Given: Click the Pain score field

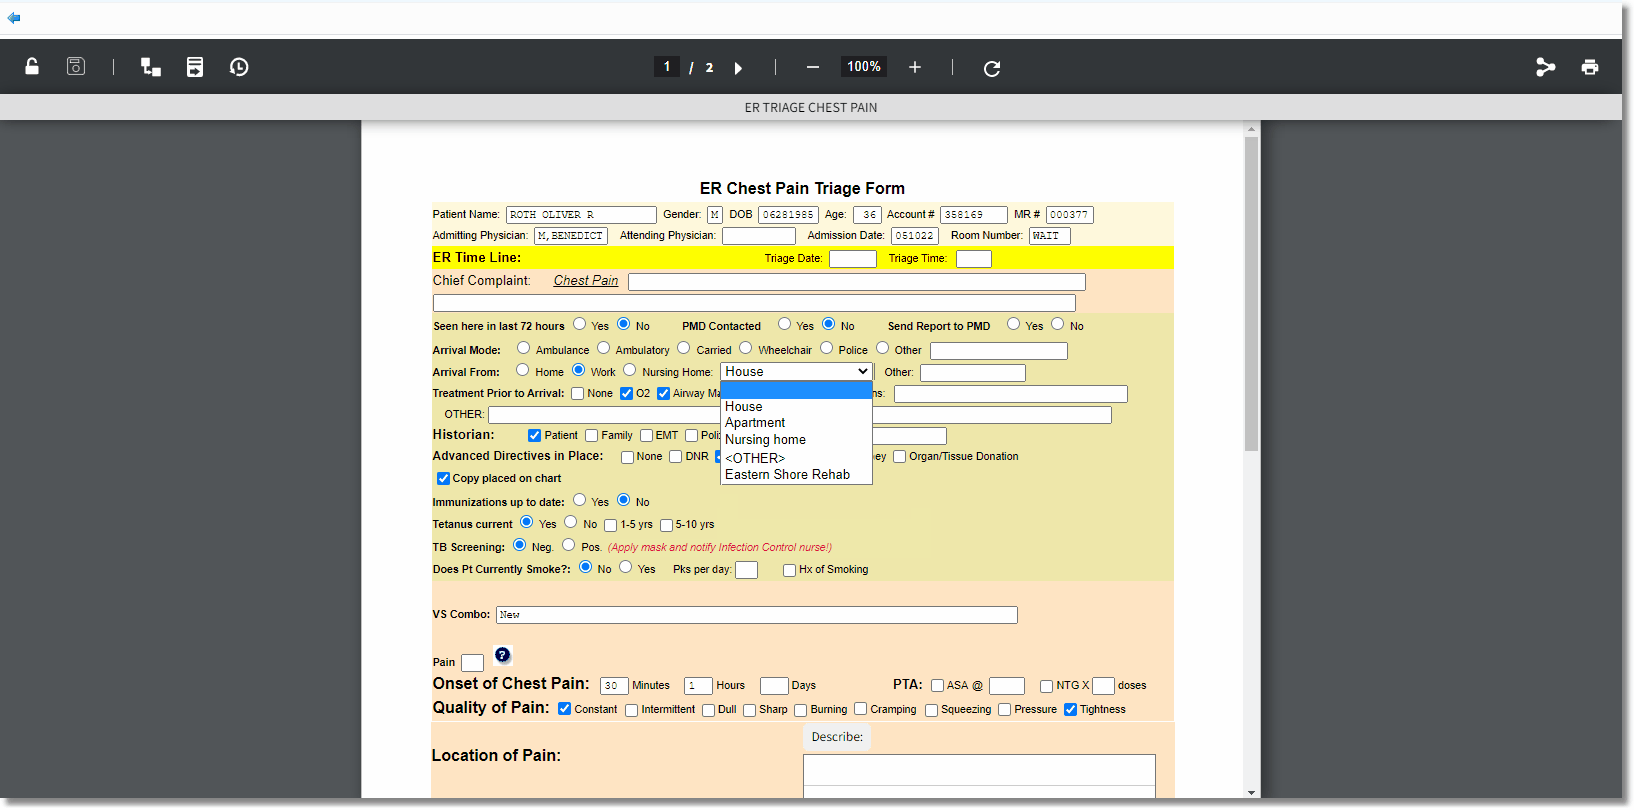Looking at the screenshot, I should point(473,663).
